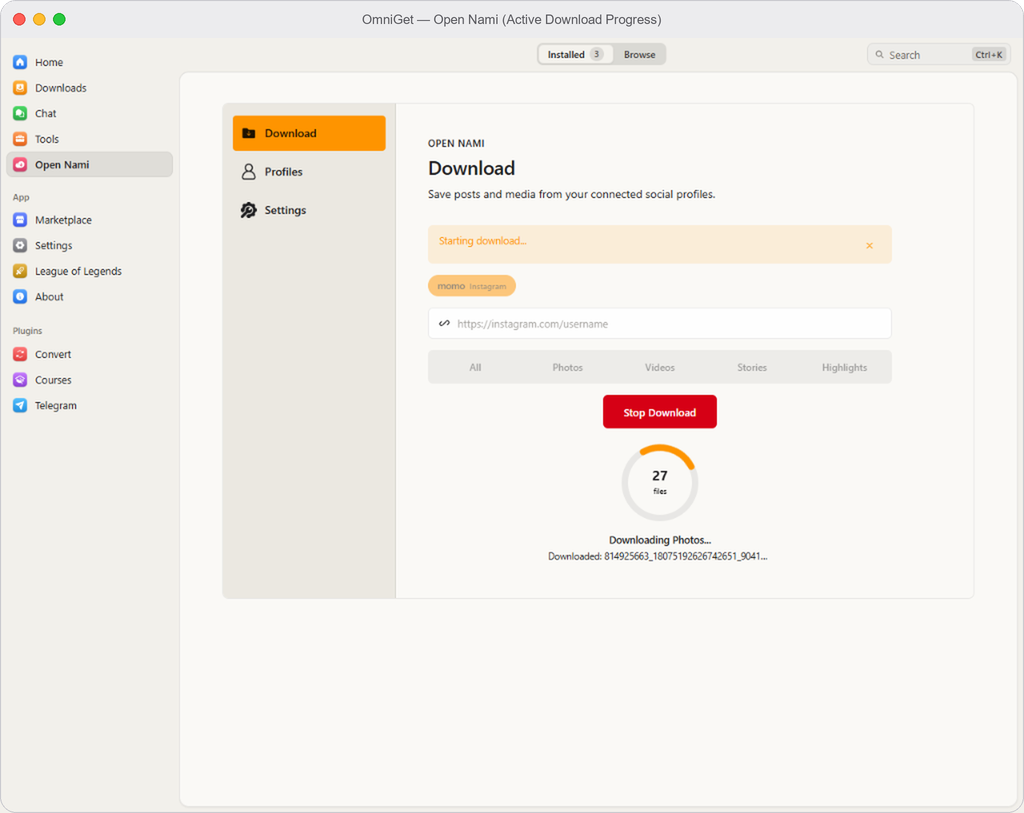Open the About label
The height and width of the screenshot is (813, 1024).
point(49,296)
